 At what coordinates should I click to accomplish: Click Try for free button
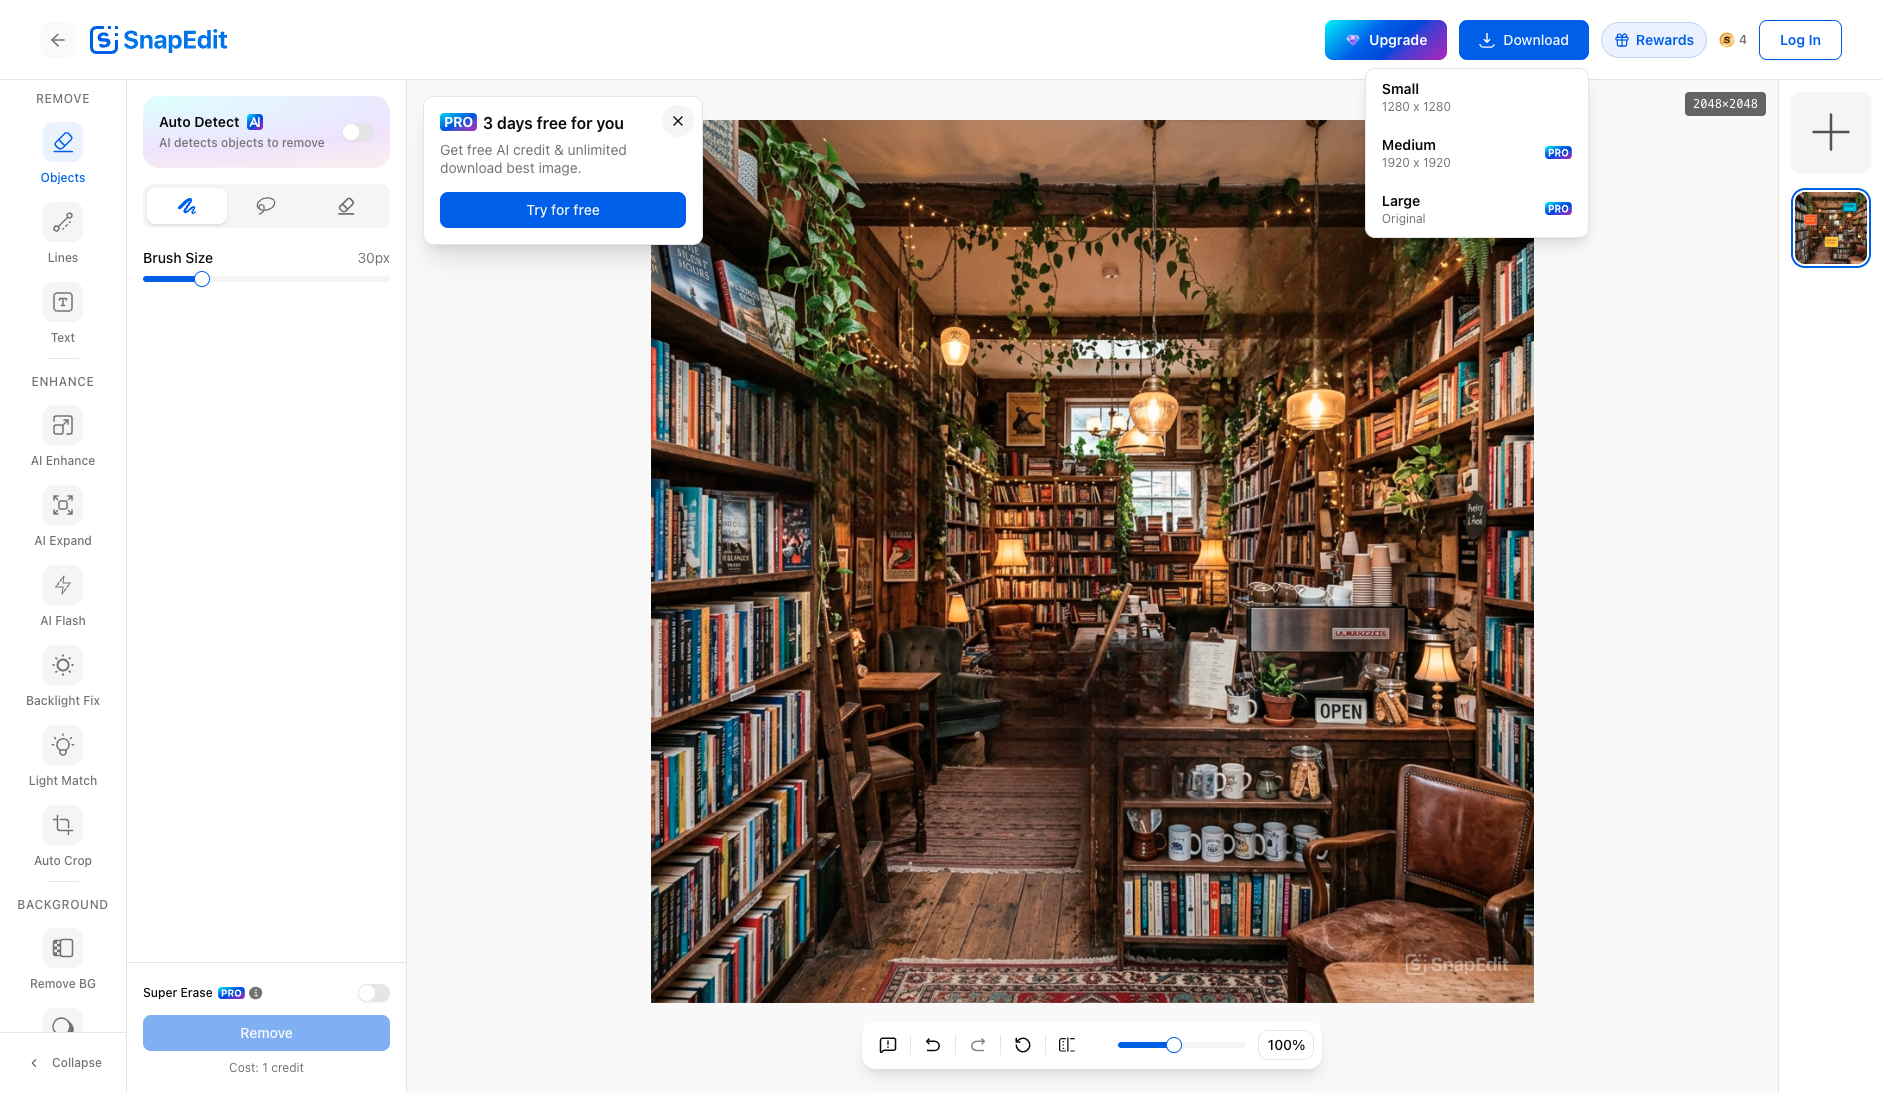[563, 210]
